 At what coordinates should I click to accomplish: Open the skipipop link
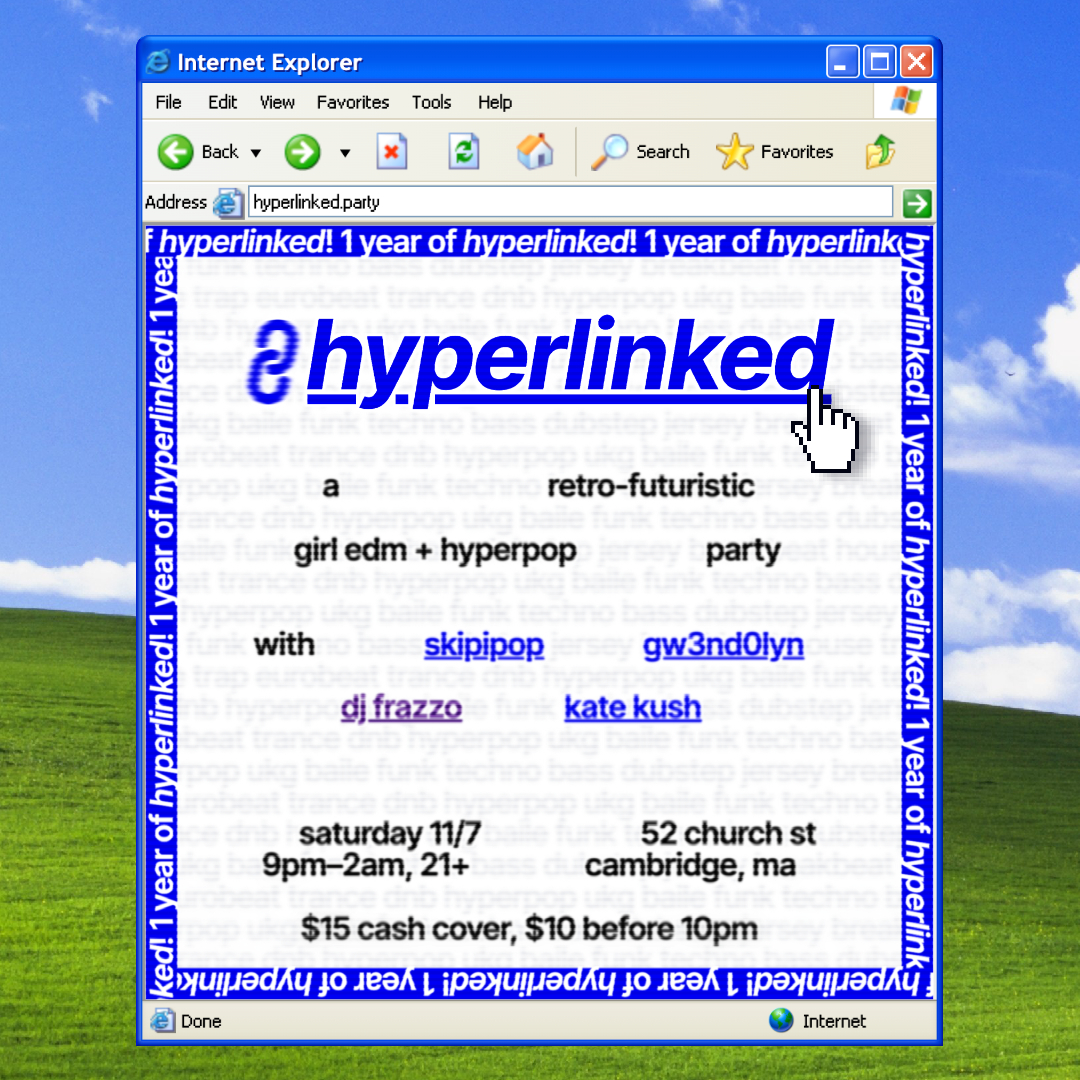coord(484,646)
